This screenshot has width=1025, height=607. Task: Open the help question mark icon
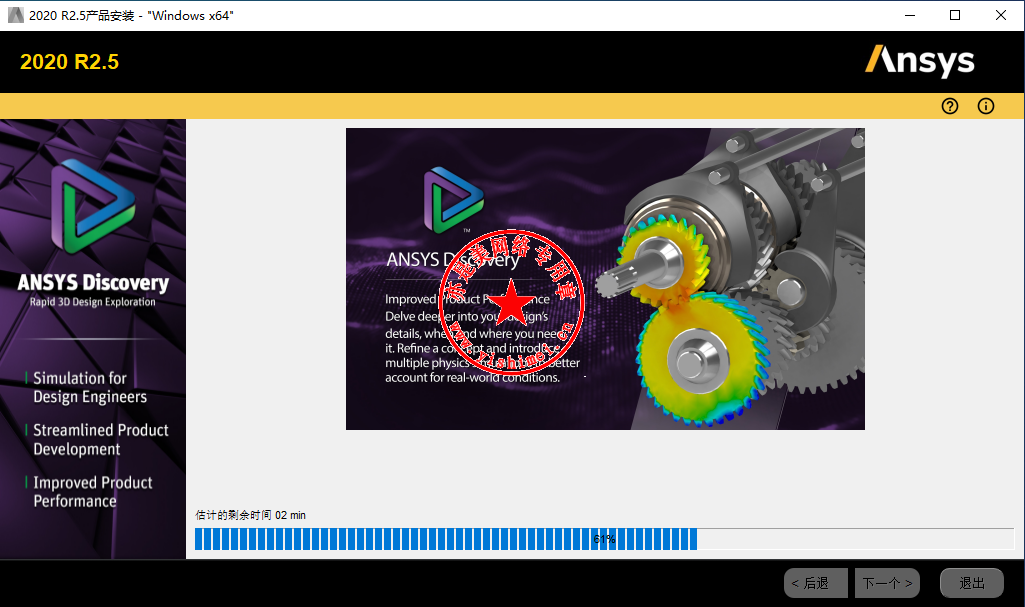950,106
